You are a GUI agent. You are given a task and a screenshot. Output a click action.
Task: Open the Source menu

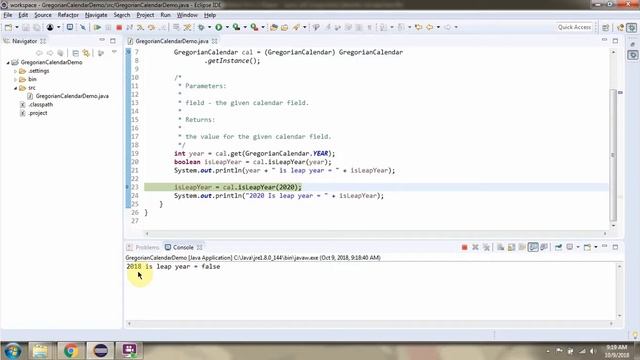click(43, 15)
